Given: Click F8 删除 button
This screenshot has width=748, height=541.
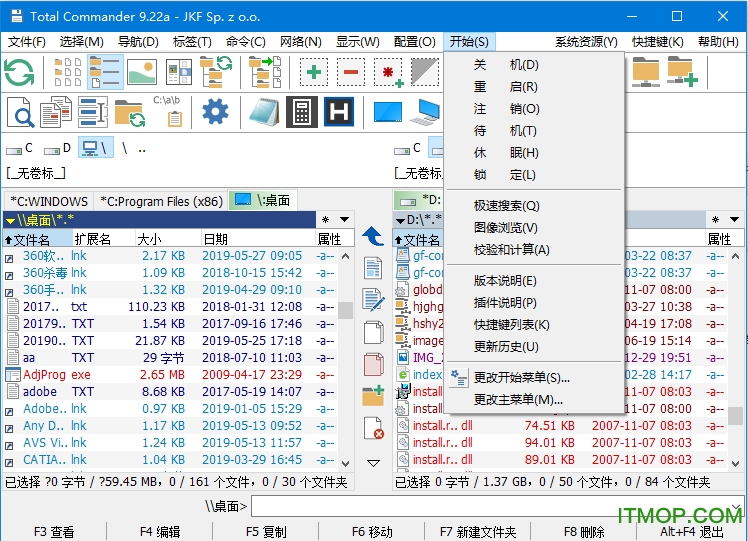Looking at the screenshot, I should (x=584, y=531).
